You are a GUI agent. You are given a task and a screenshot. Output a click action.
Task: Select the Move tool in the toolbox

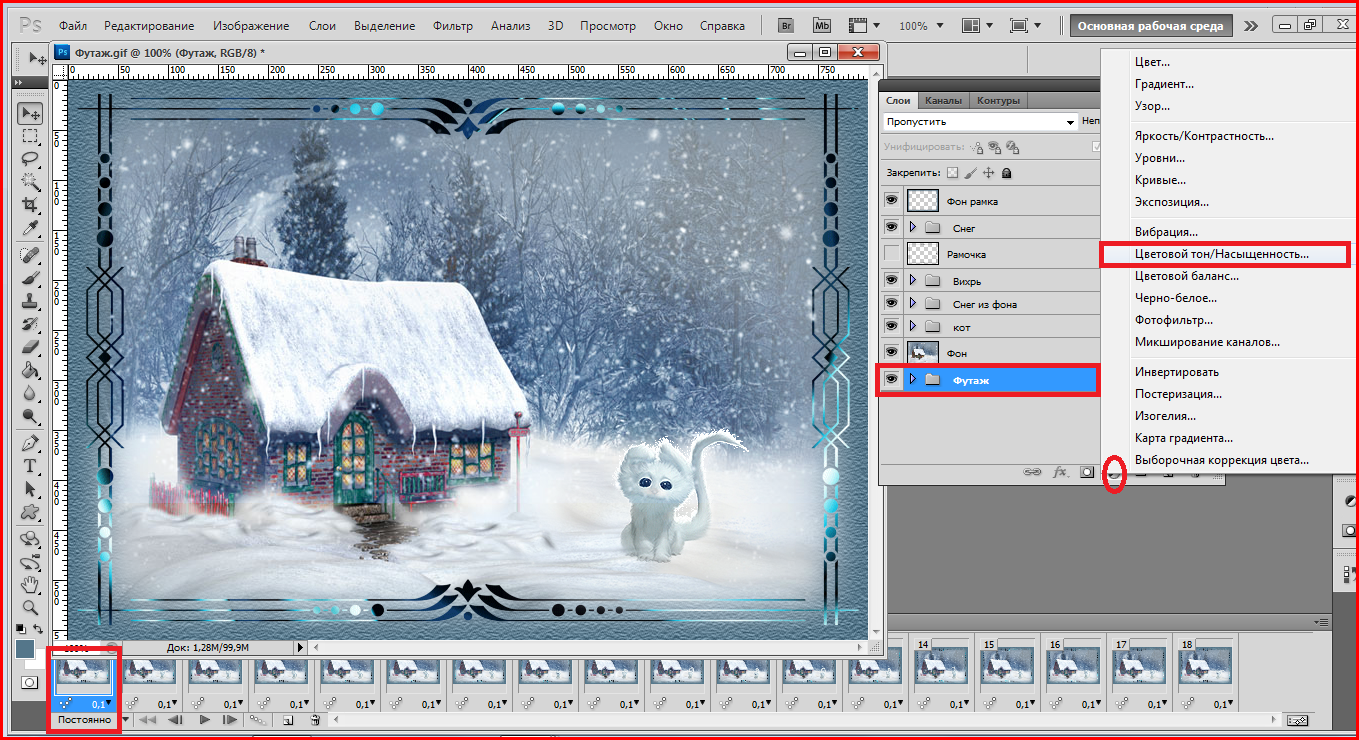[x=31, y=113]
